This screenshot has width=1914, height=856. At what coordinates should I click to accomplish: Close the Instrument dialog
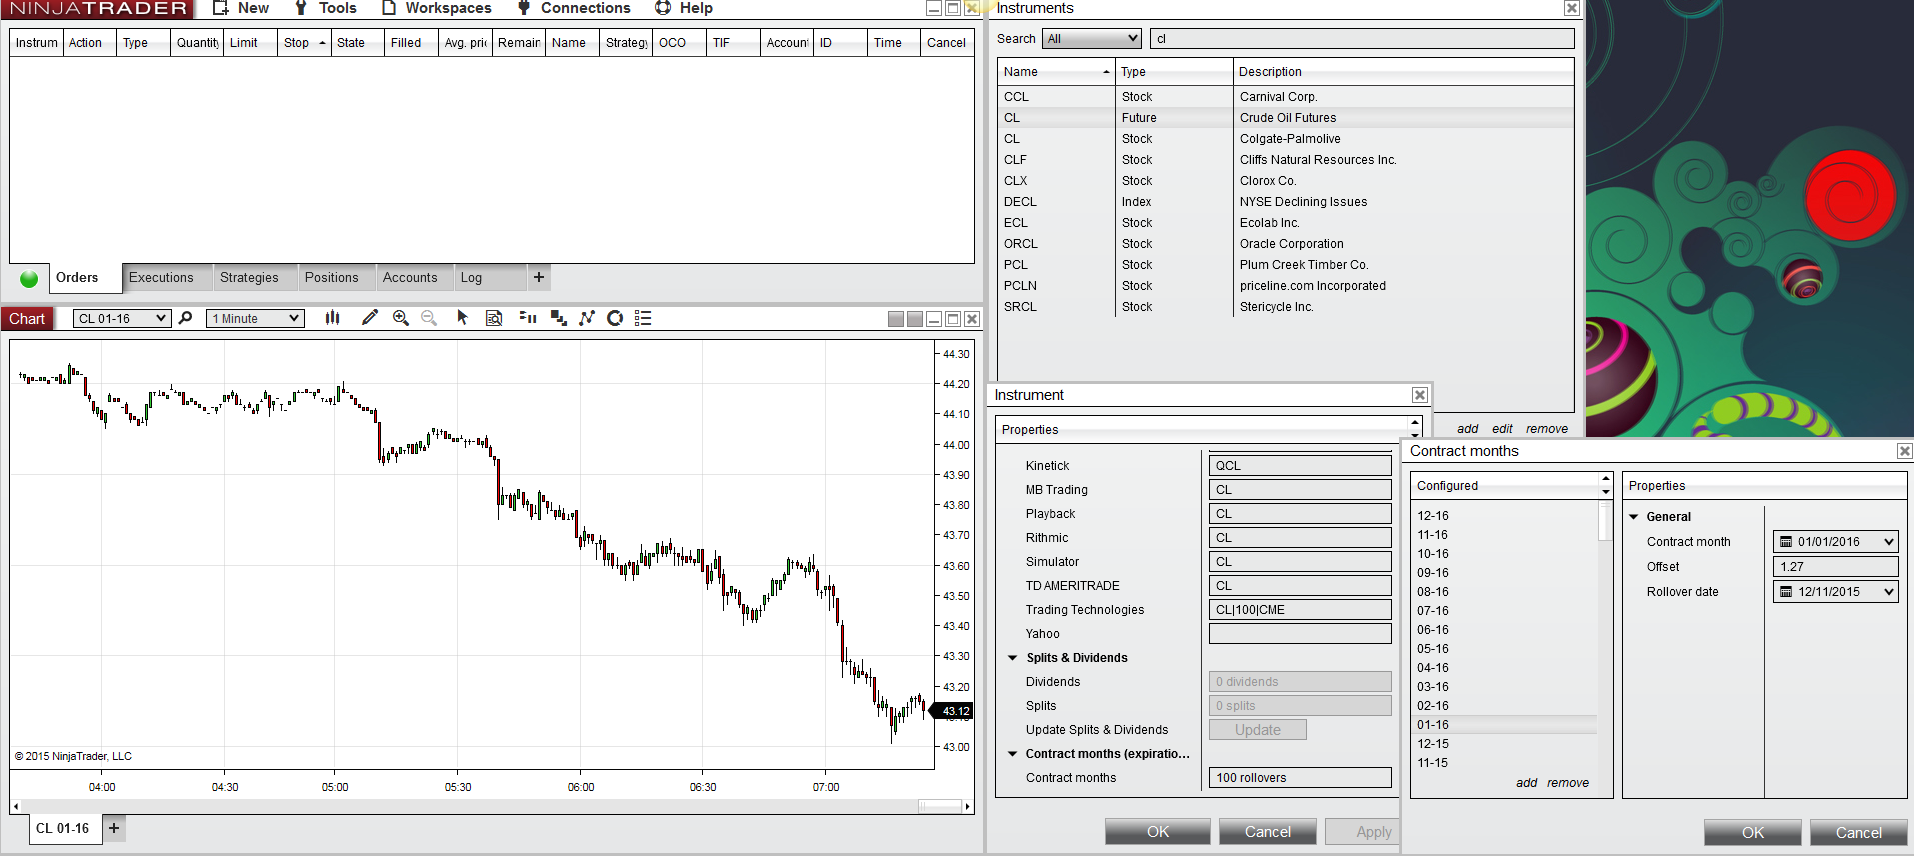pyautogui.click(x=1419, y=395)
